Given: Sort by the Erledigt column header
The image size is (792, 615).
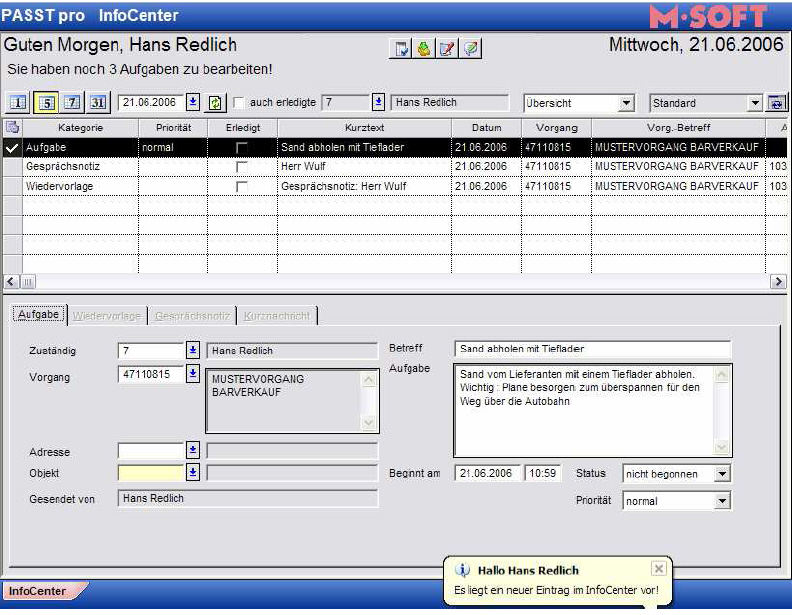Looking at the screenshot, I should pyautogui.click(x=243, y=128).
